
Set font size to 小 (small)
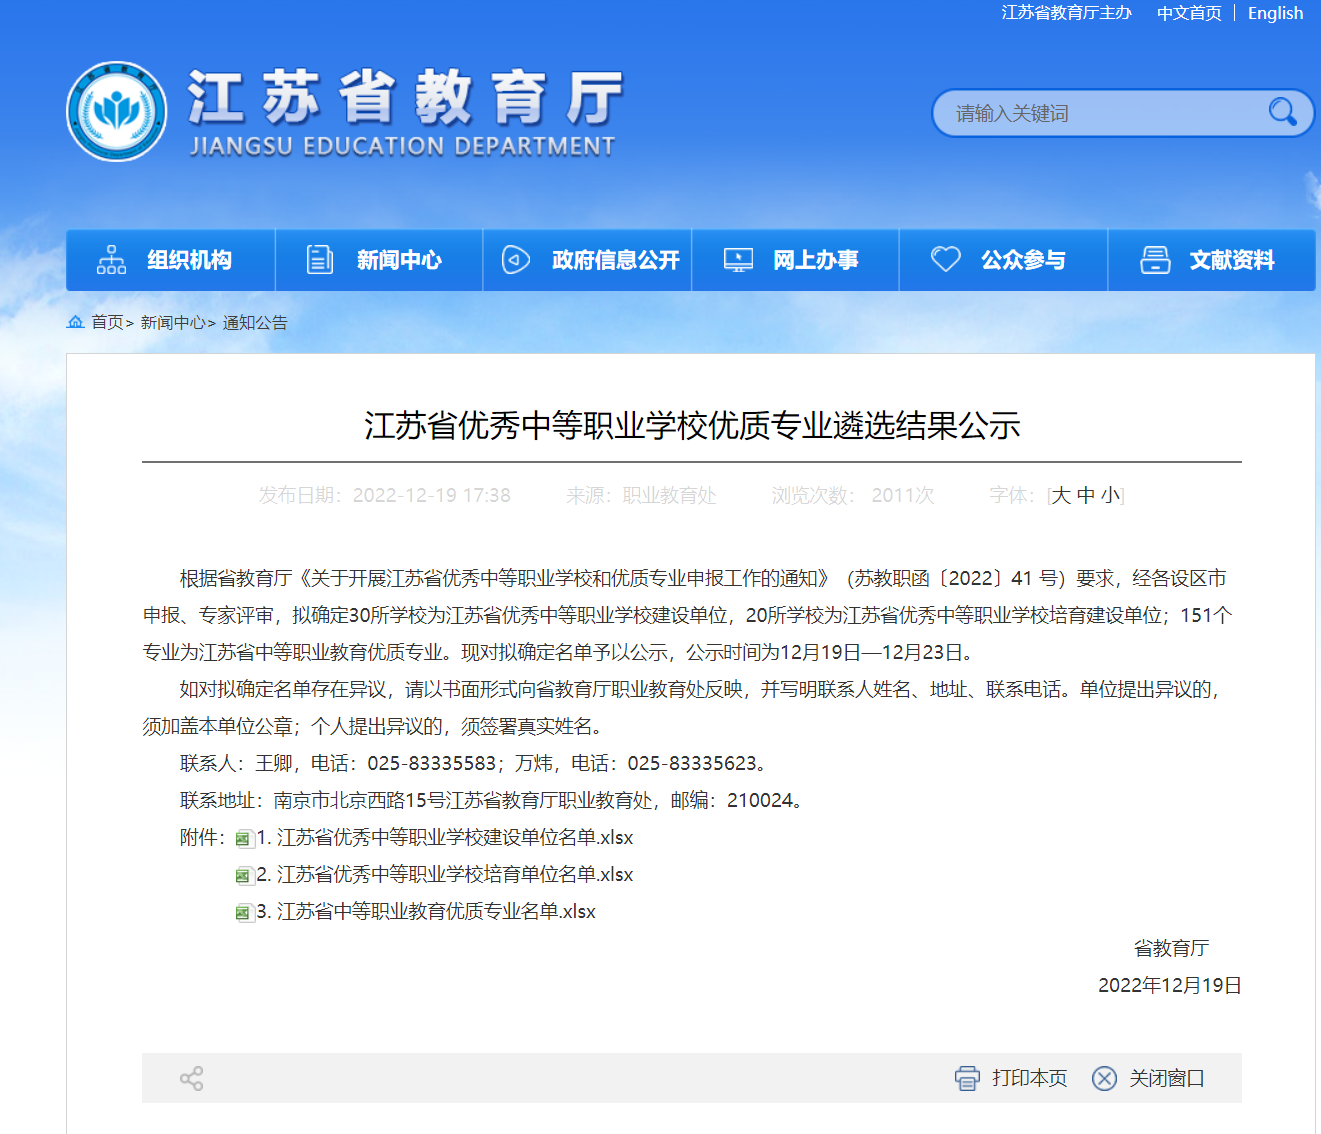click(1110, 496)
